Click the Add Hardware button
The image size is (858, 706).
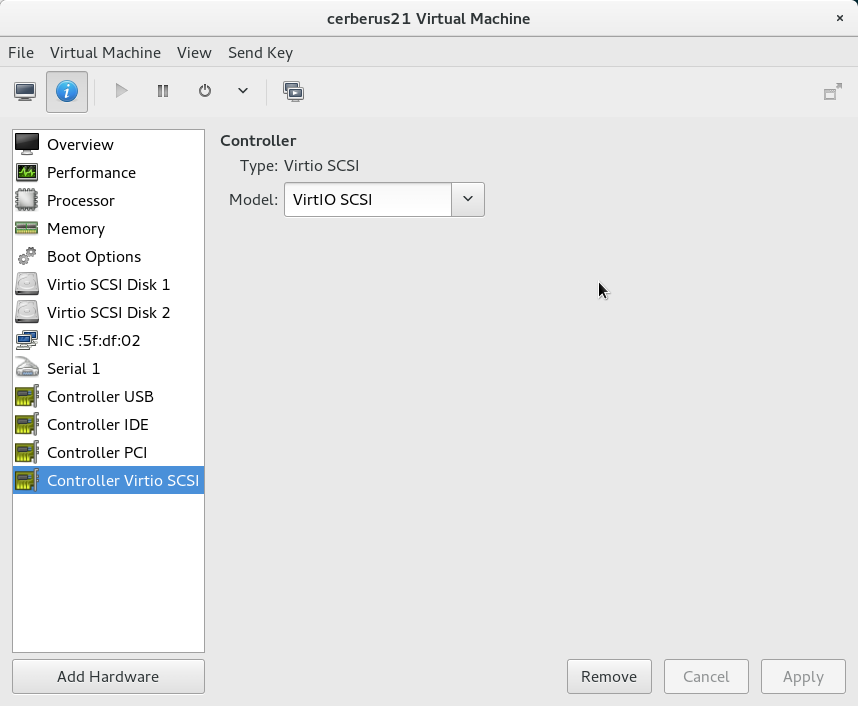point(108,677)
